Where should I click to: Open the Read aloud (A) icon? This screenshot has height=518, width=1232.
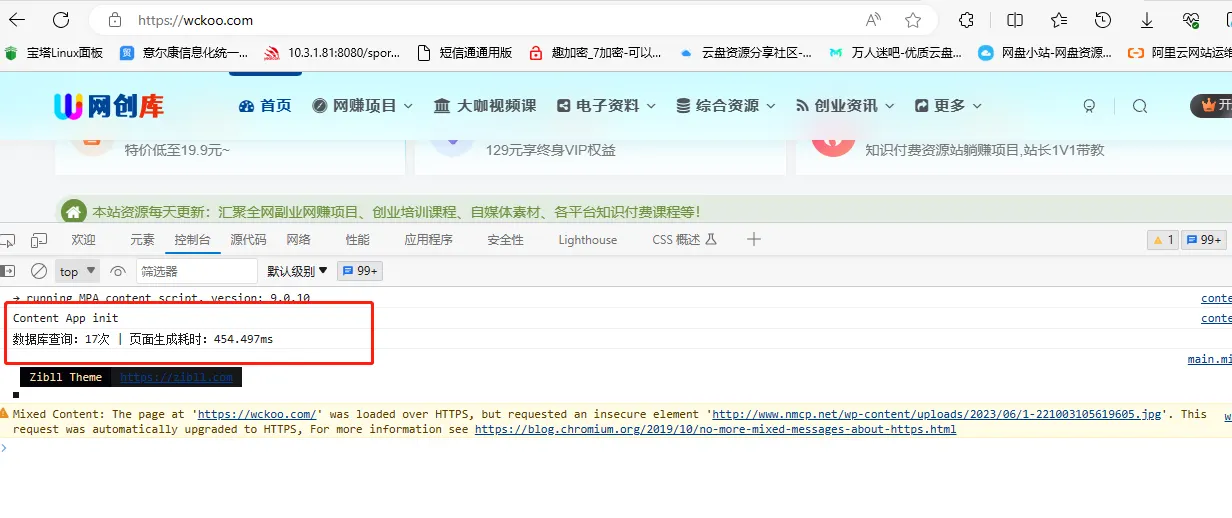(874, 20)
